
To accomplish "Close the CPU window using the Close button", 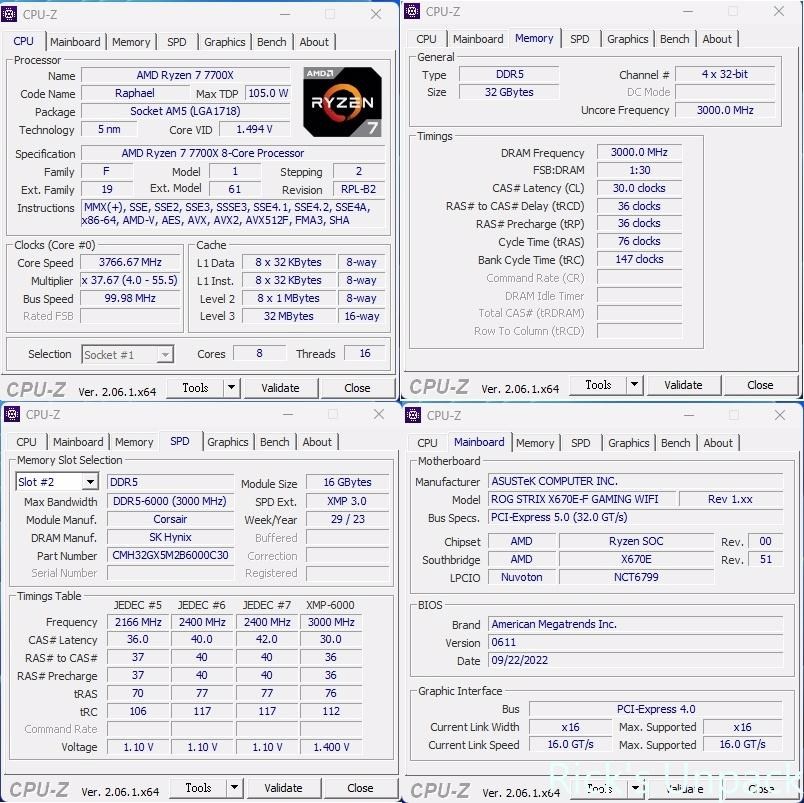I will [x=357, y=388].
